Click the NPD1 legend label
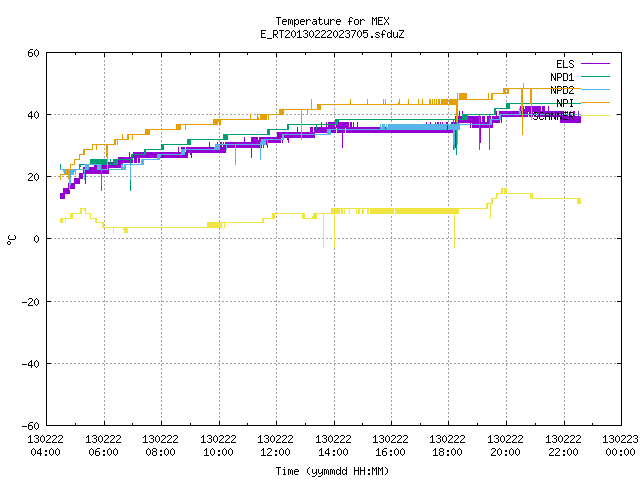This screenshot has width=640, height=480. click(562, 77)
